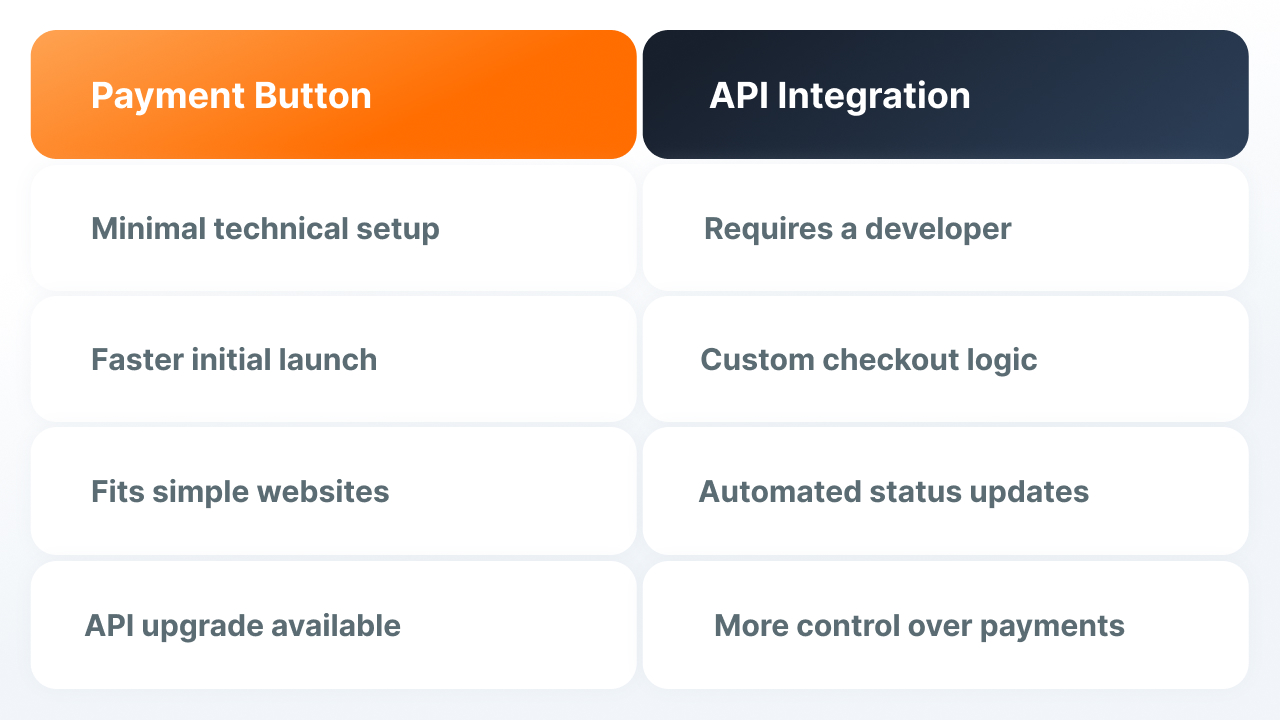Click the word checkout in right column

(x=887, y=360)
